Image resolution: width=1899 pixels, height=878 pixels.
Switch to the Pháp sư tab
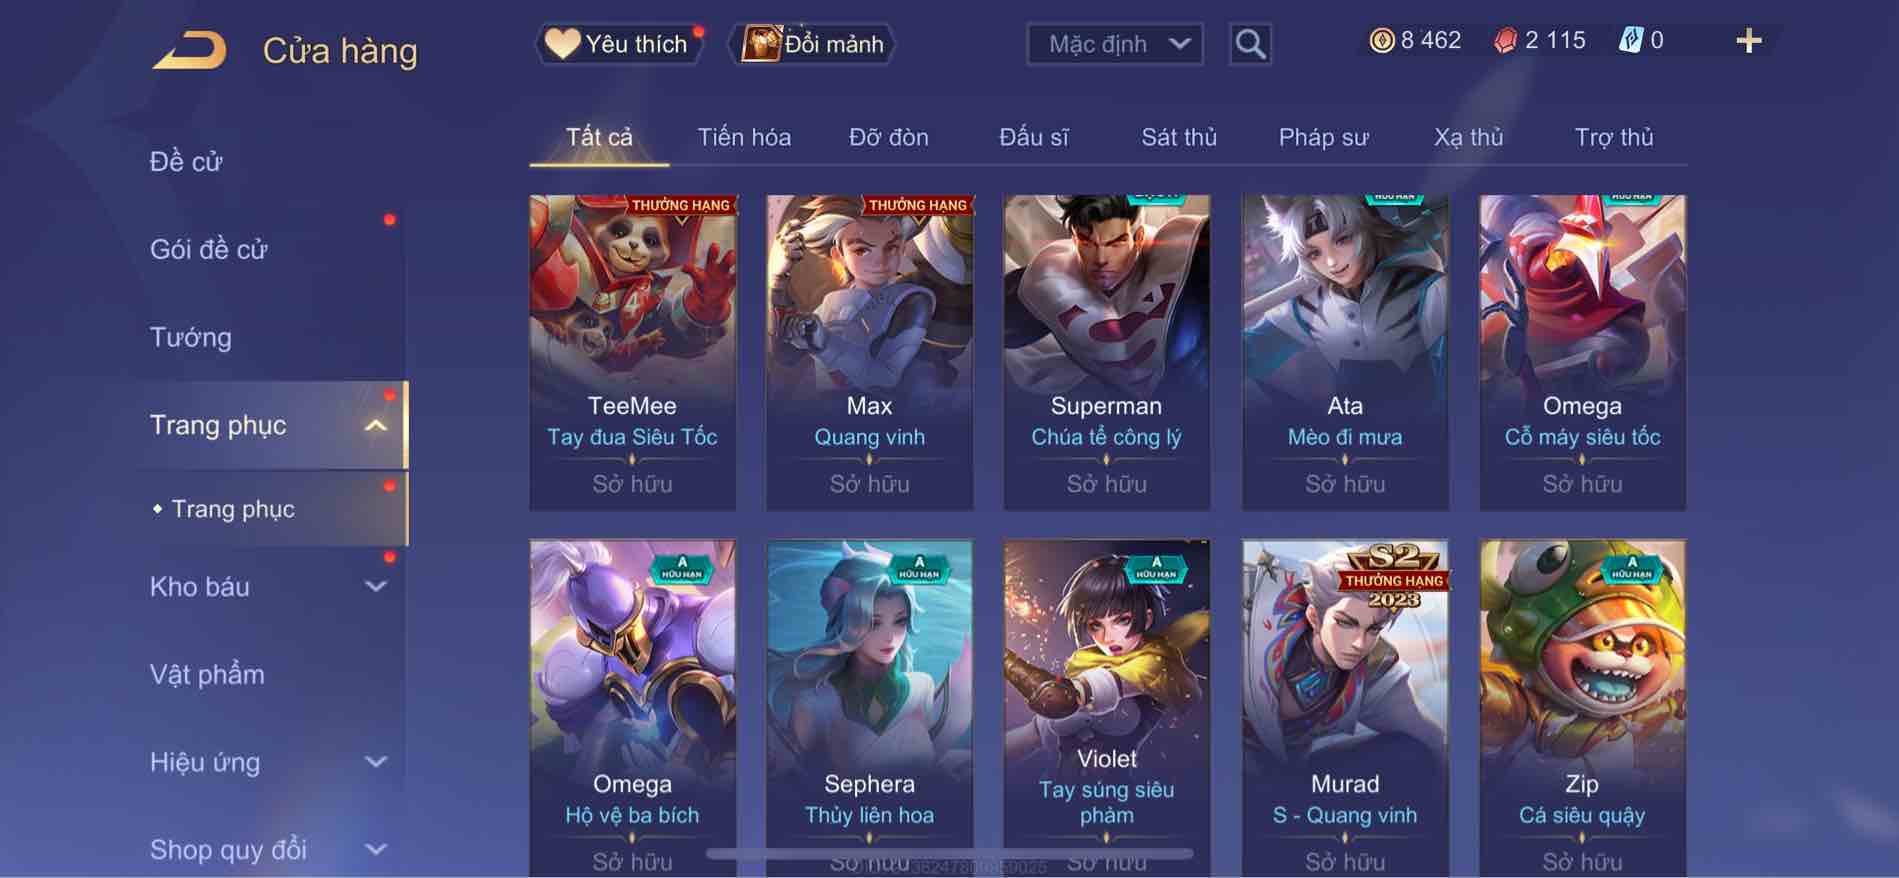click(1323, 137)
